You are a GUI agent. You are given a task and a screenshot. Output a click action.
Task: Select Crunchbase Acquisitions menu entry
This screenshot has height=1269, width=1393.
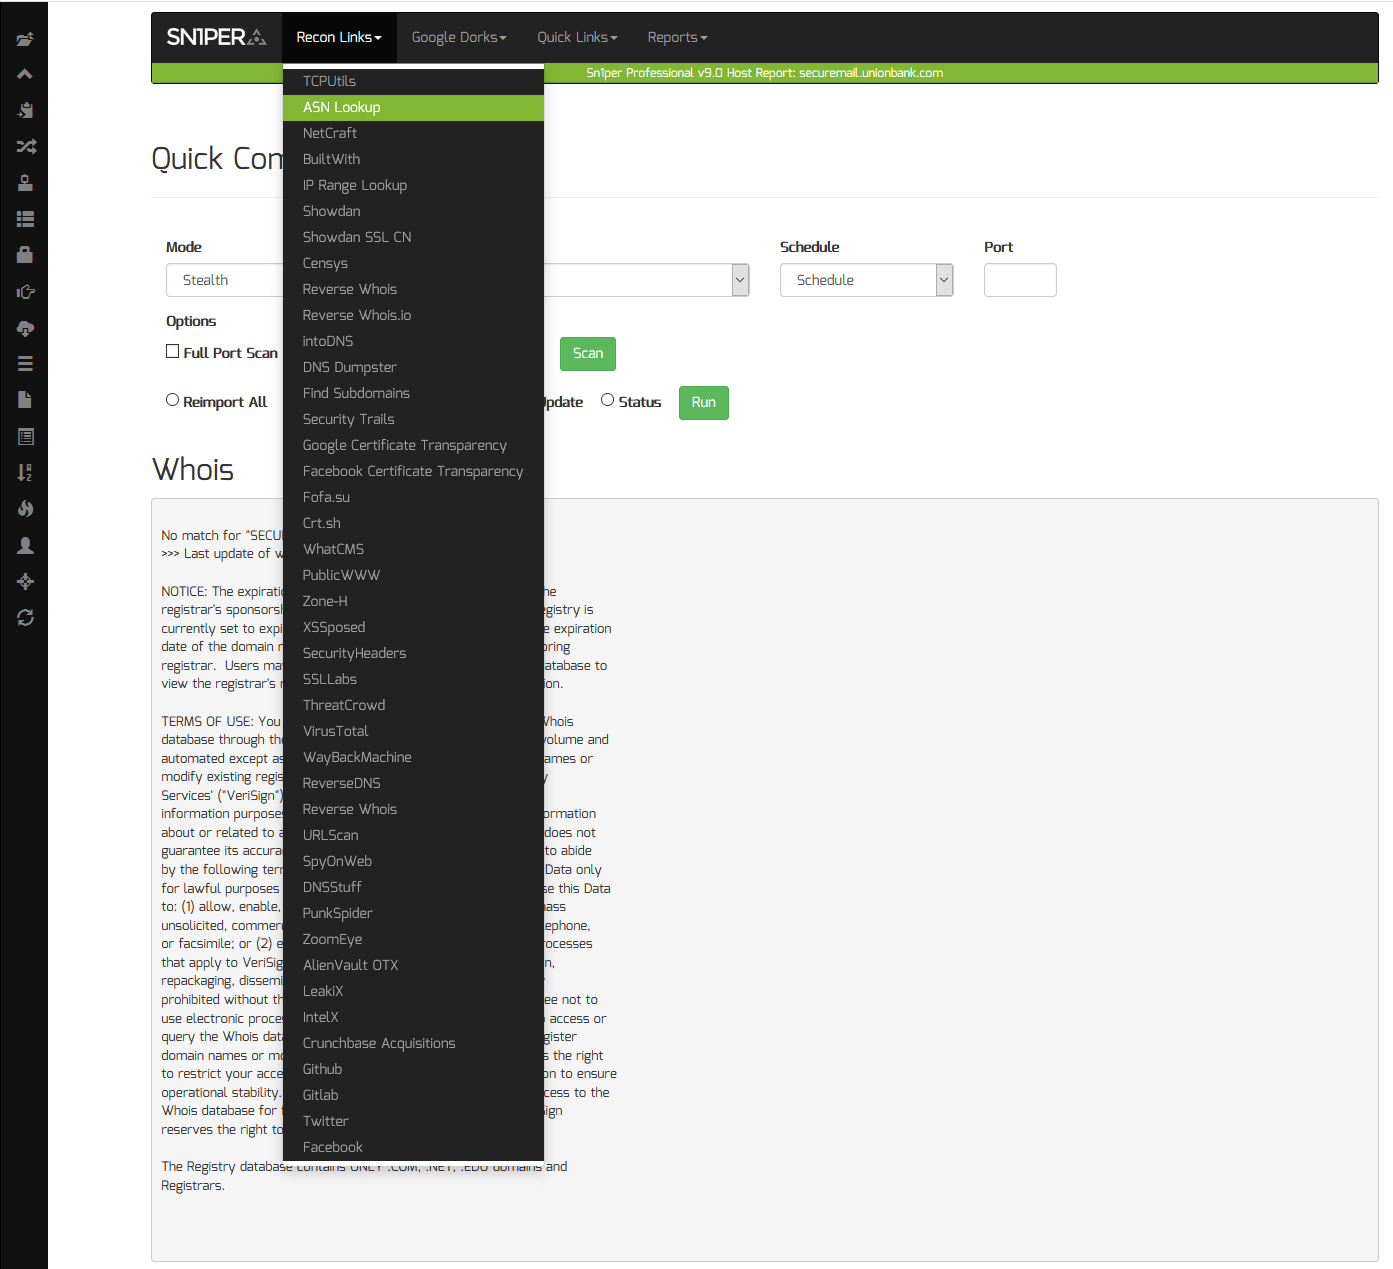point(413,1043)
